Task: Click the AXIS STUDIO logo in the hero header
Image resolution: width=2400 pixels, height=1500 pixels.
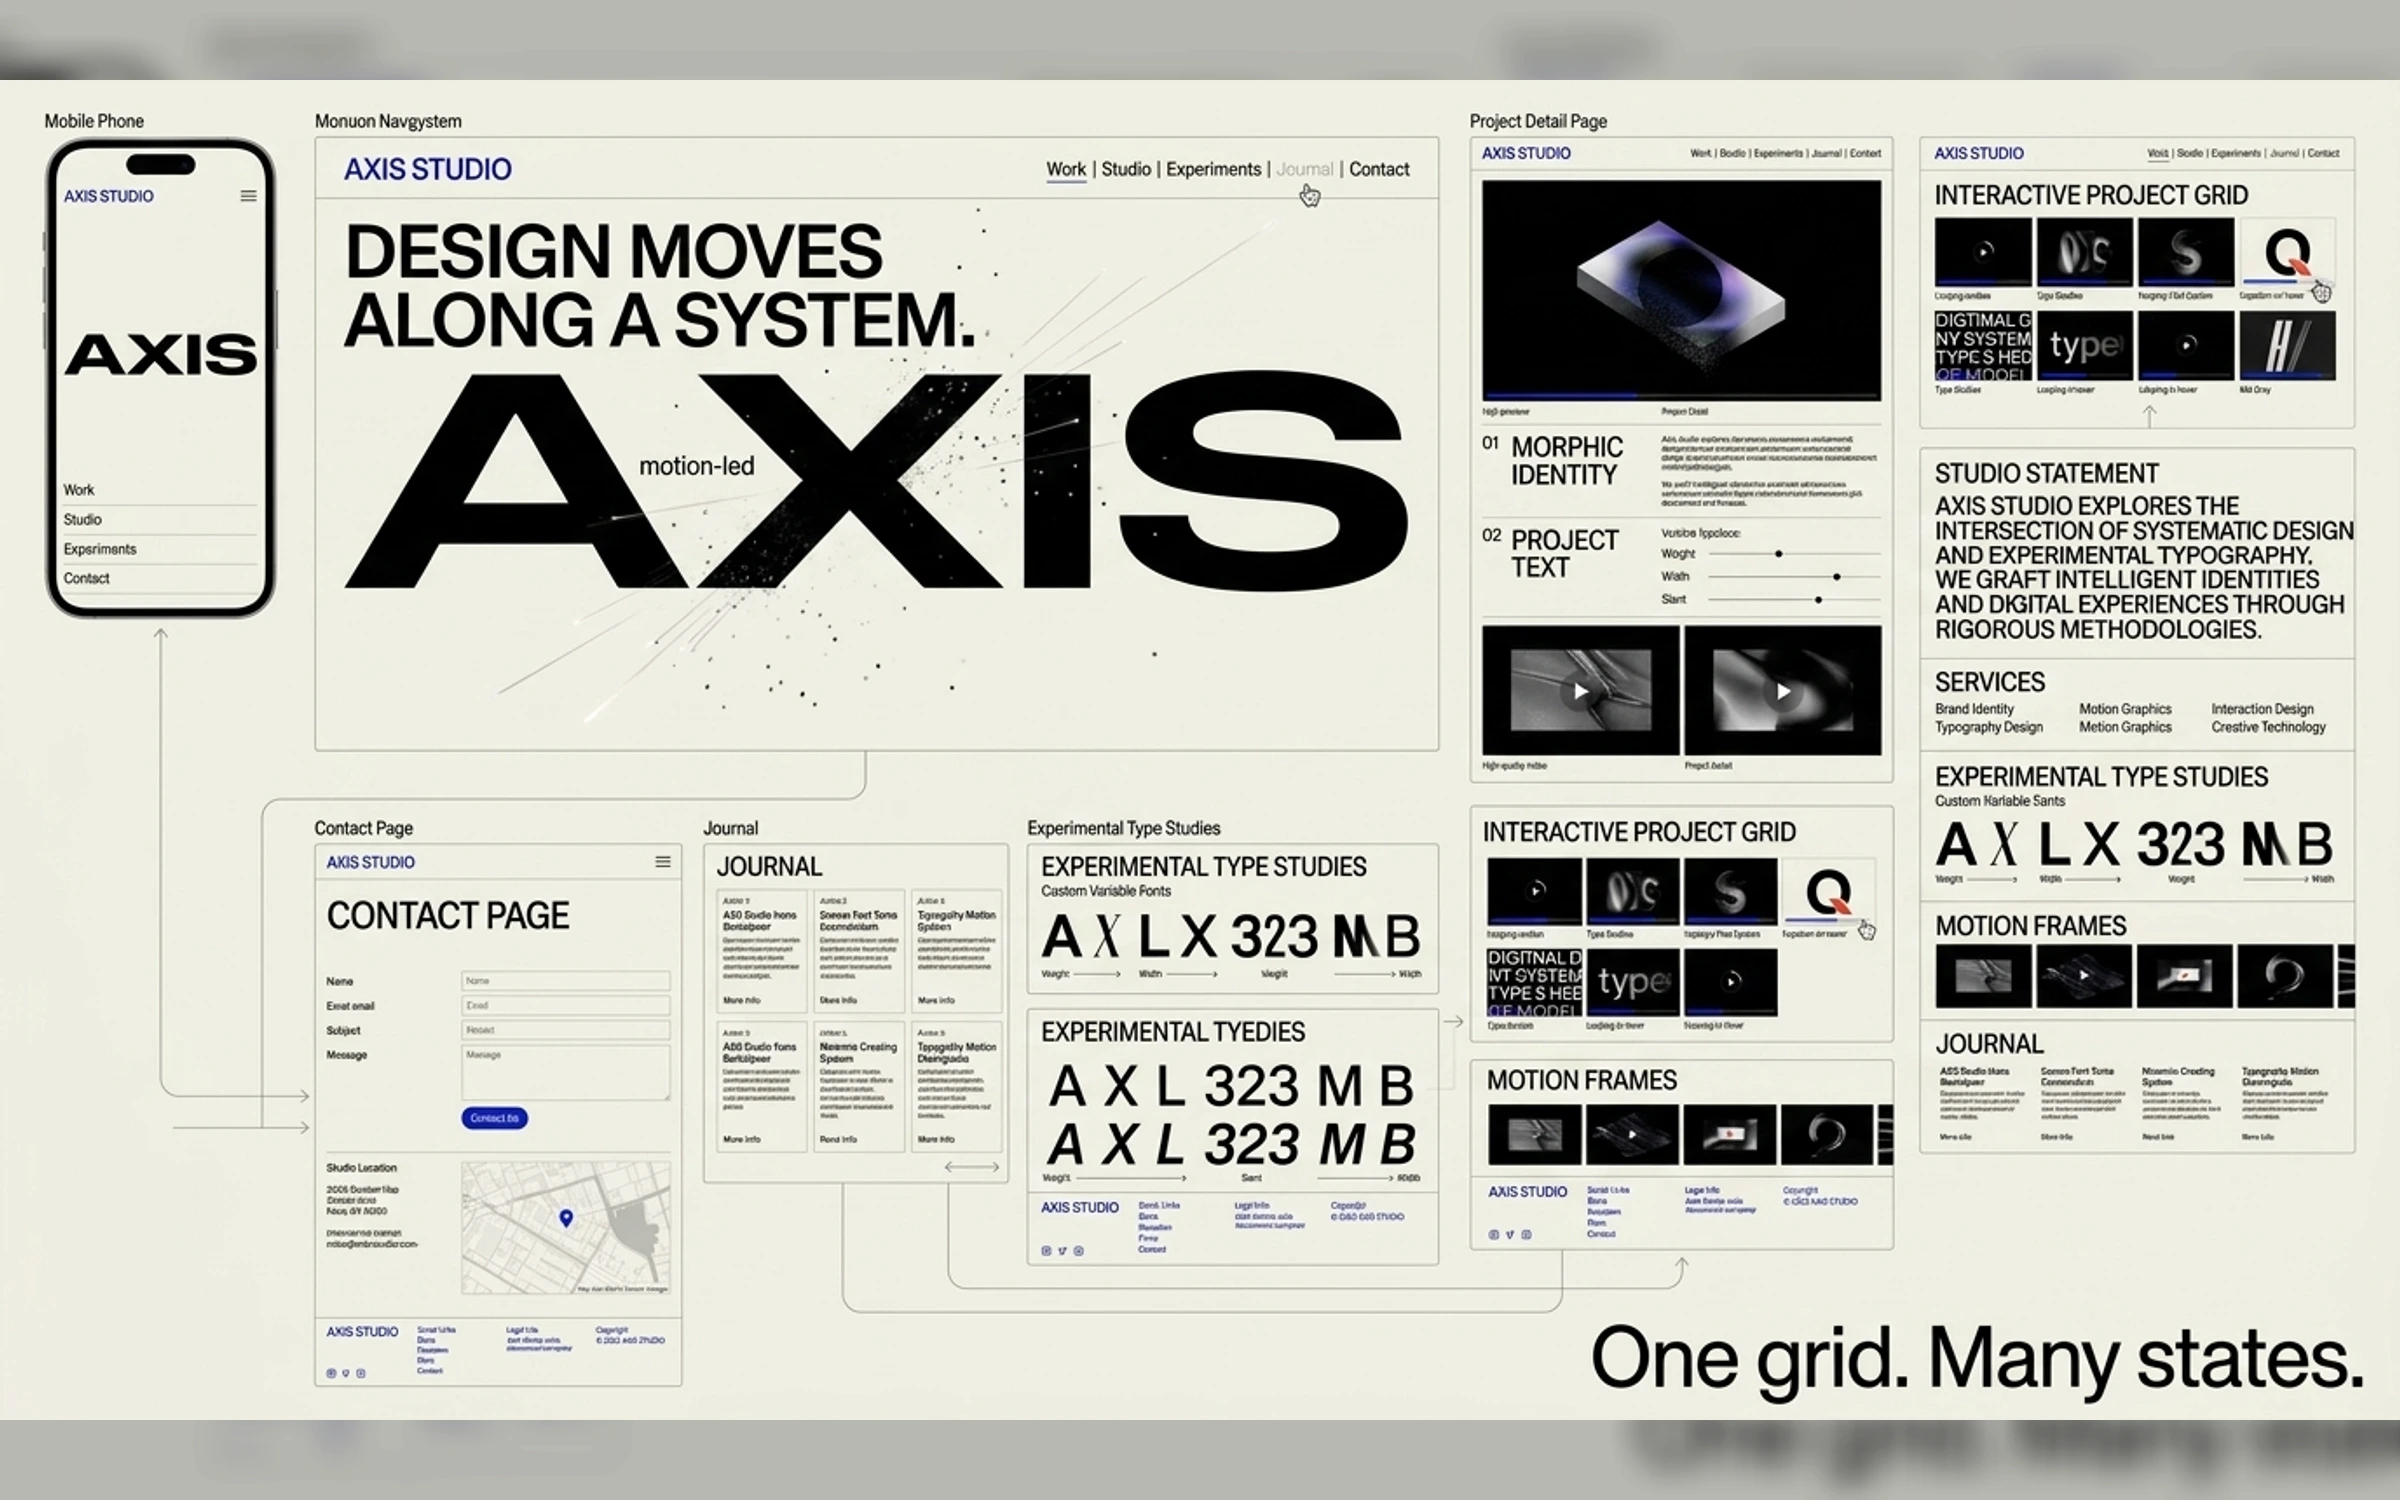Action: coord(428,169)
